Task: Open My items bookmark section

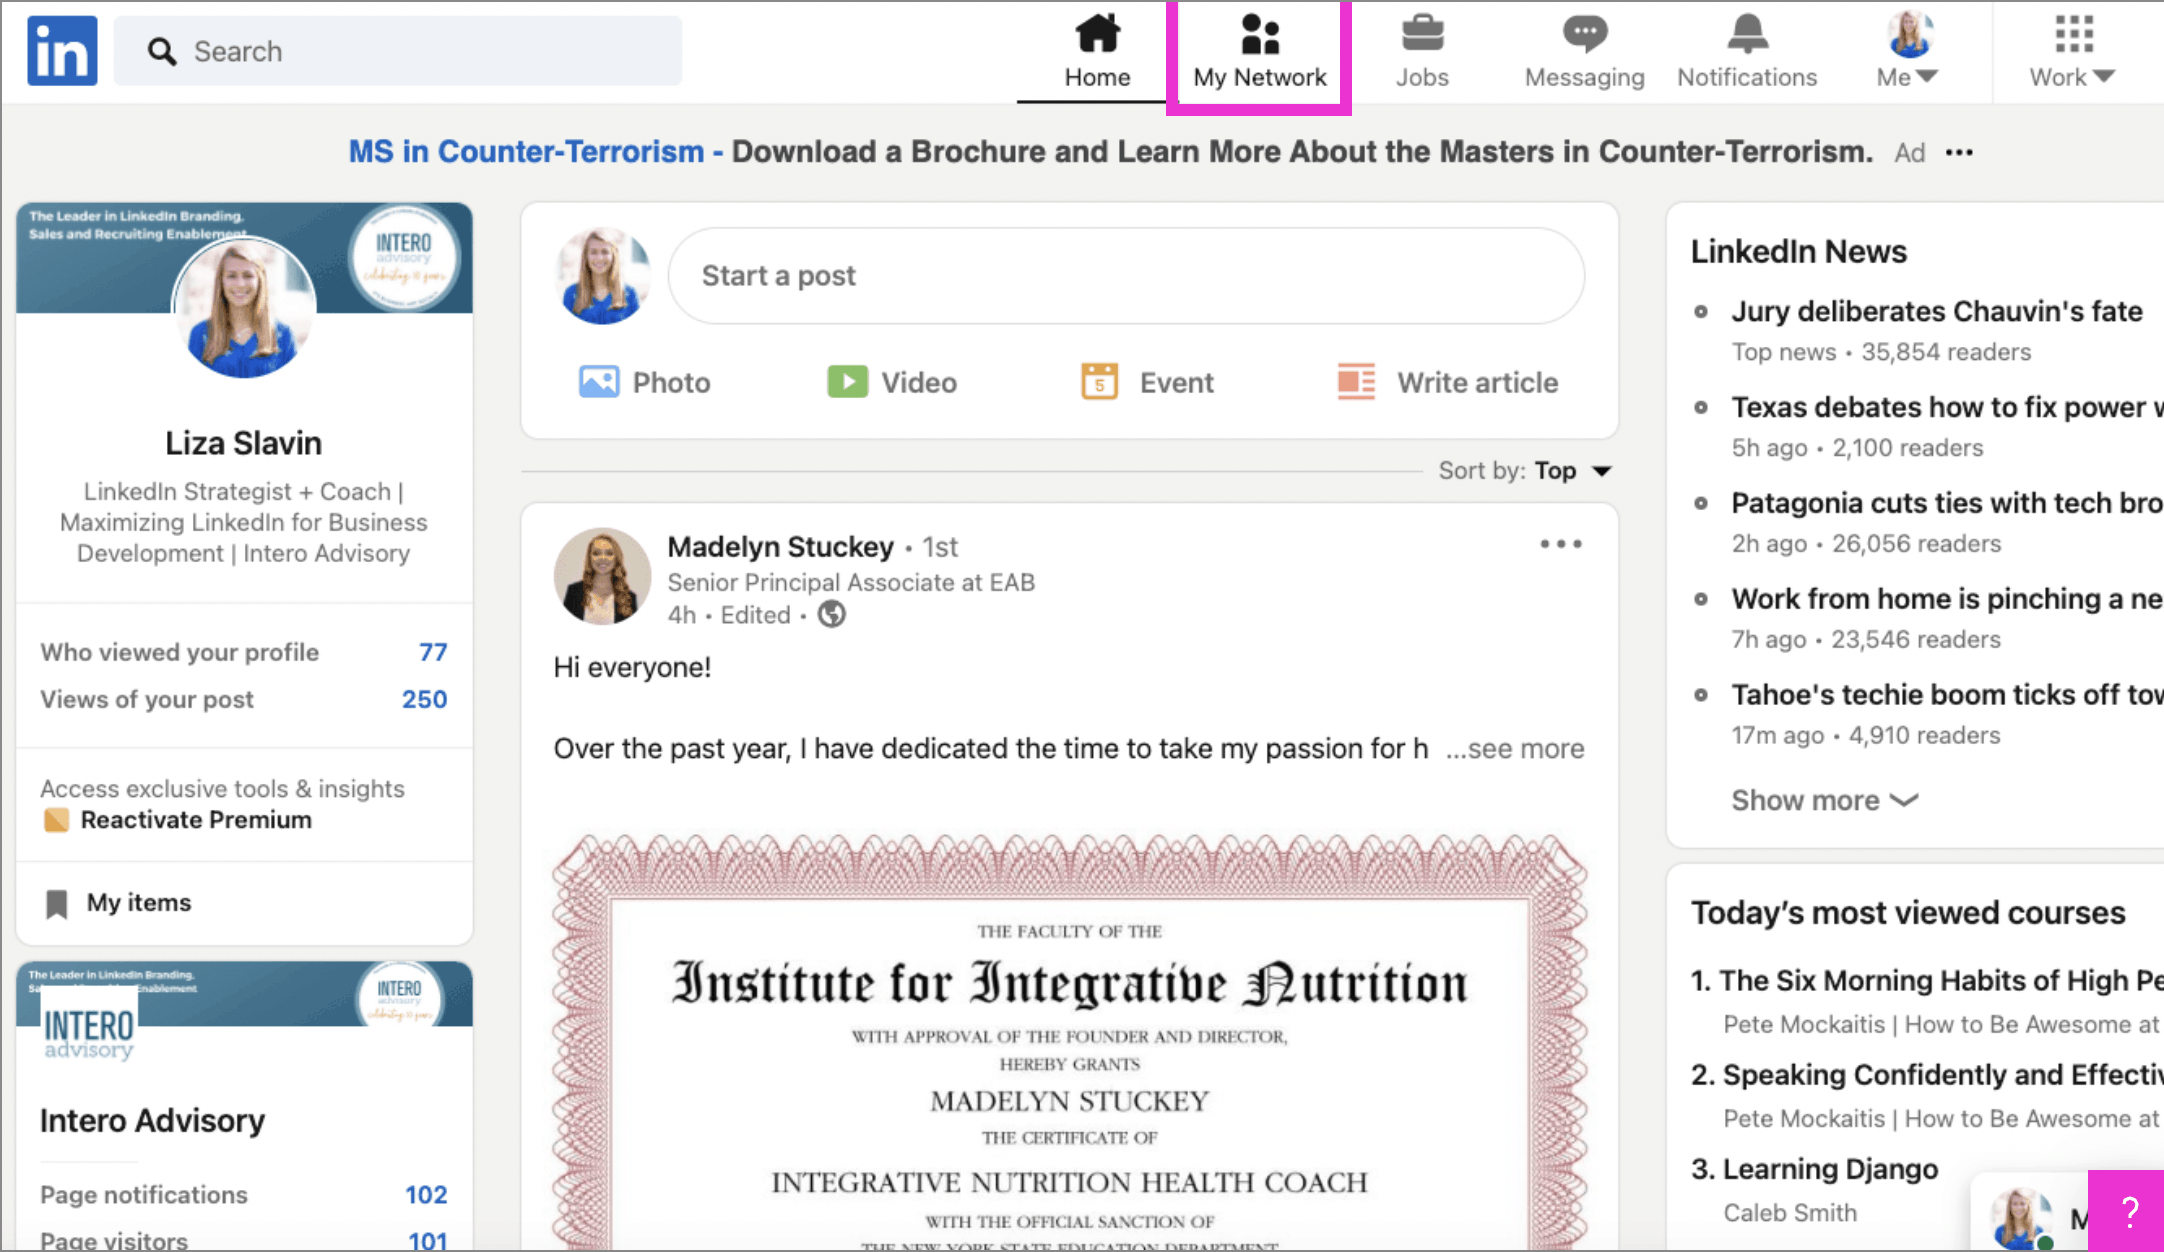Action: (138, 902)
